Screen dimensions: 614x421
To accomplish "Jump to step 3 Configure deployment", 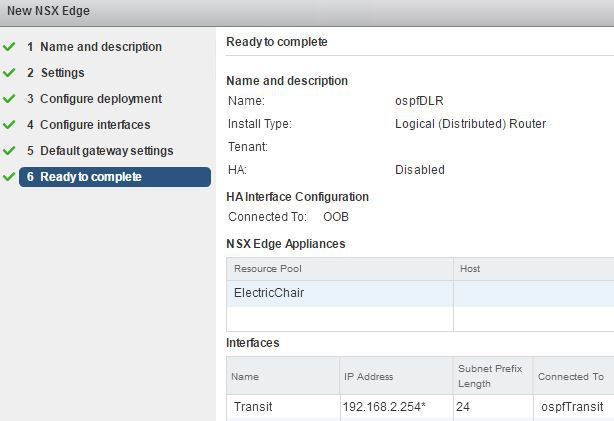I will coord(100,99).
